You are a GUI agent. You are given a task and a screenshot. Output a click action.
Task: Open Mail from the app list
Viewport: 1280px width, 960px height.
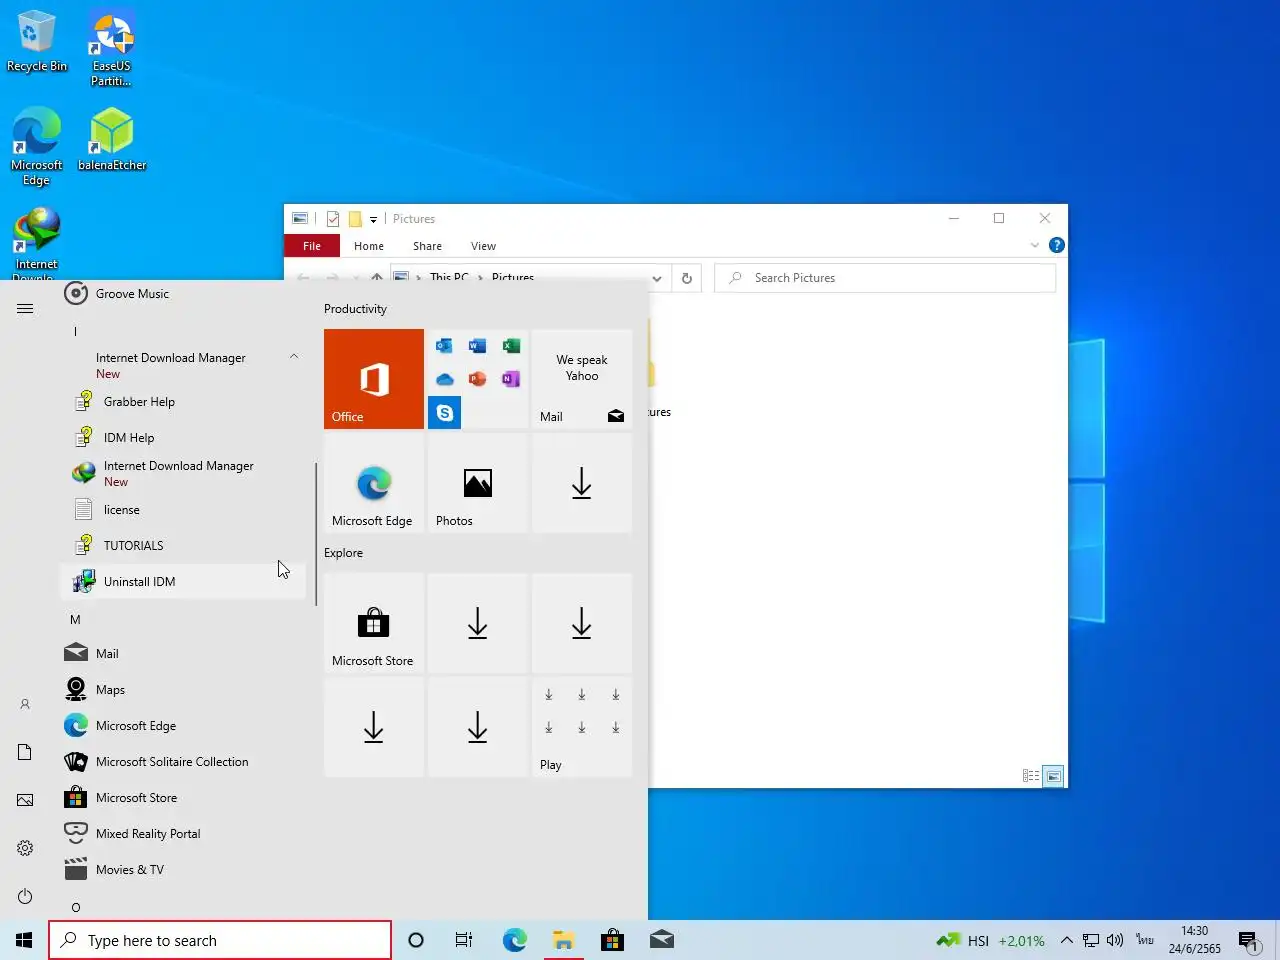(183, 653)
